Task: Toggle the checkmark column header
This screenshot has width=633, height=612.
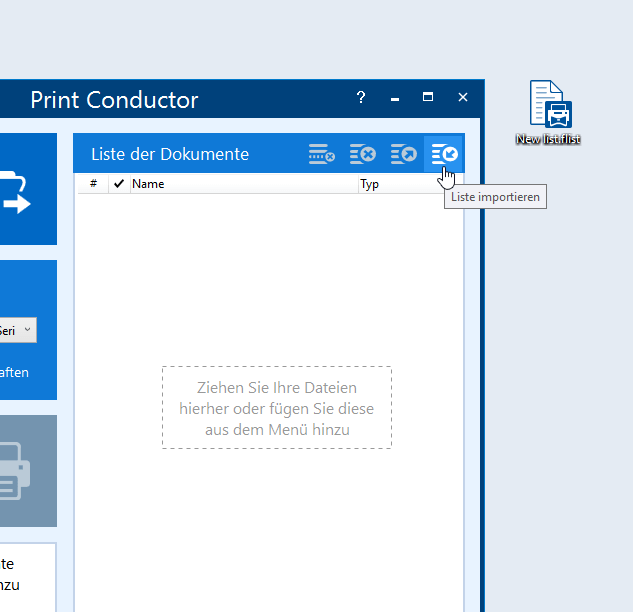Action: tap(119, 184)
